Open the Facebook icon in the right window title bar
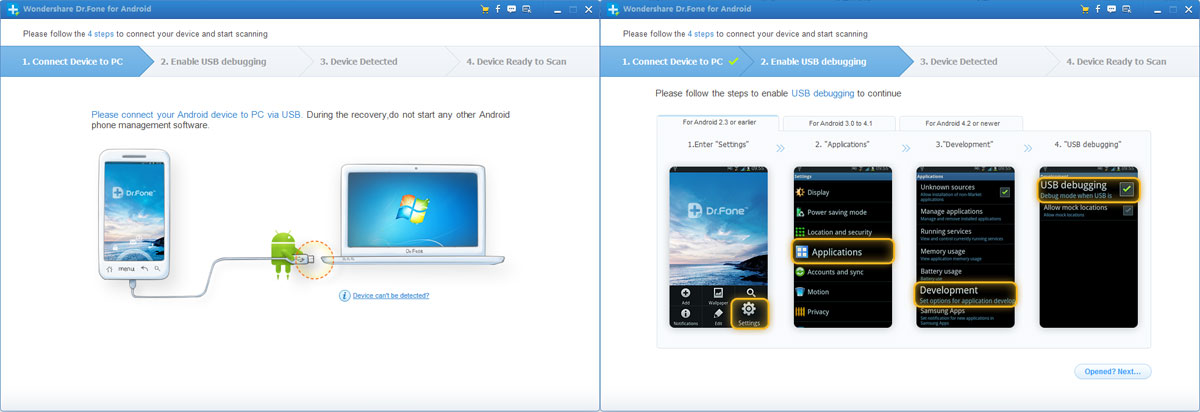This screenshot has width=1200, height=412. click(x=1098, y=9)
